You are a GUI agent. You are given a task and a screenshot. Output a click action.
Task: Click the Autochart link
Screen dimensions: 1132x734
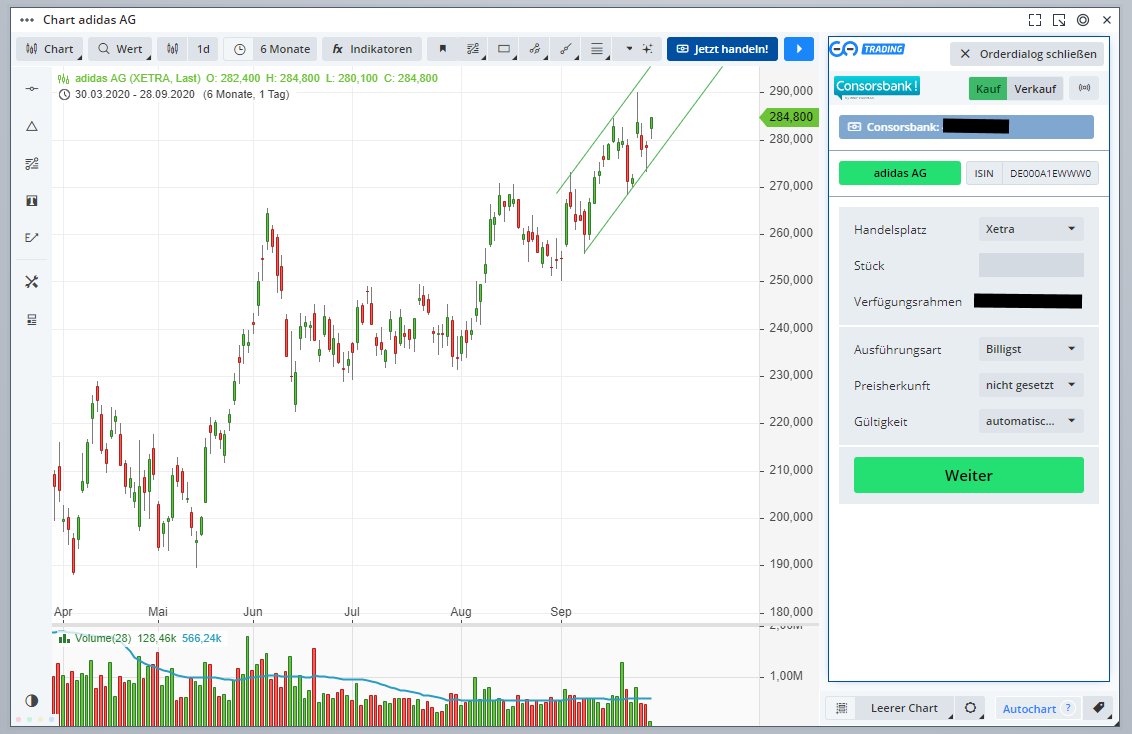pos(1029,709)
